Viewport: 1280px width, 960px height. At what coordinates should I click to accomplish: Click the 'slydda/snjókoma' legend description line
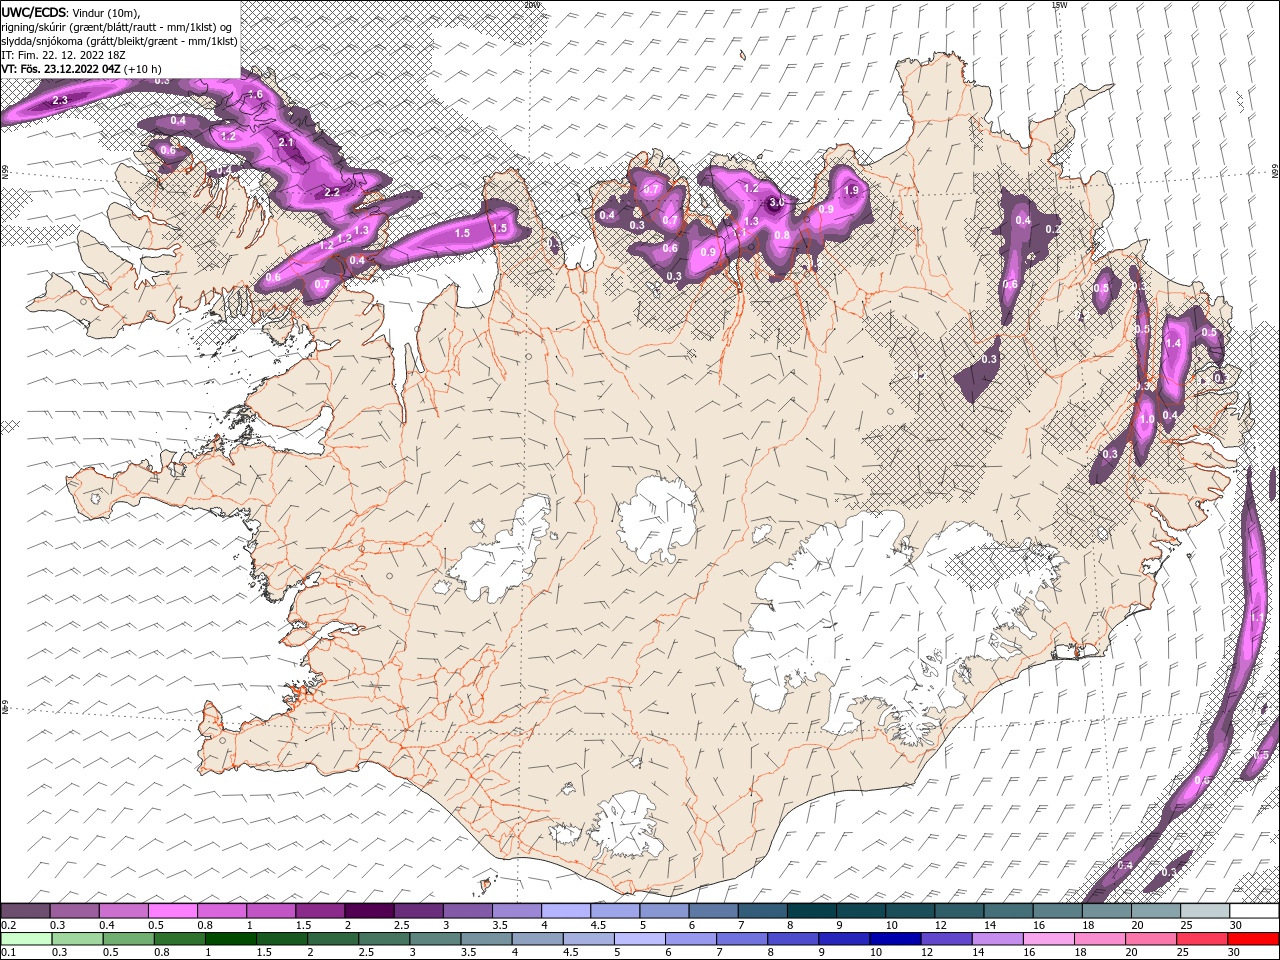(x=119, y=41)
